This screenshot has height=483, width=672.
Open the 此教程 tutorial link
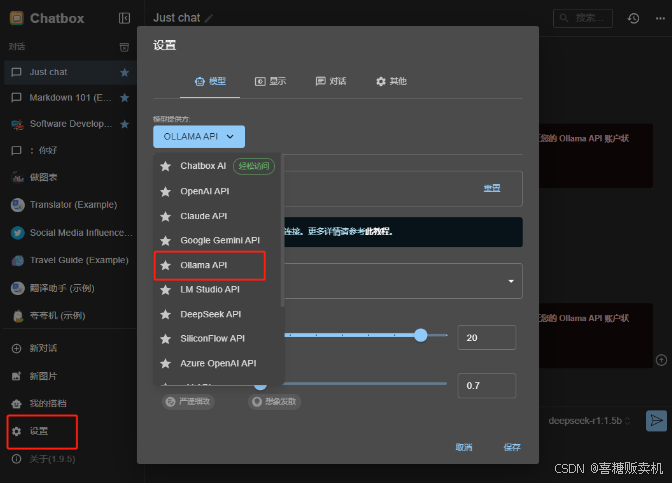pyautogui.click(x=378, y=232)
